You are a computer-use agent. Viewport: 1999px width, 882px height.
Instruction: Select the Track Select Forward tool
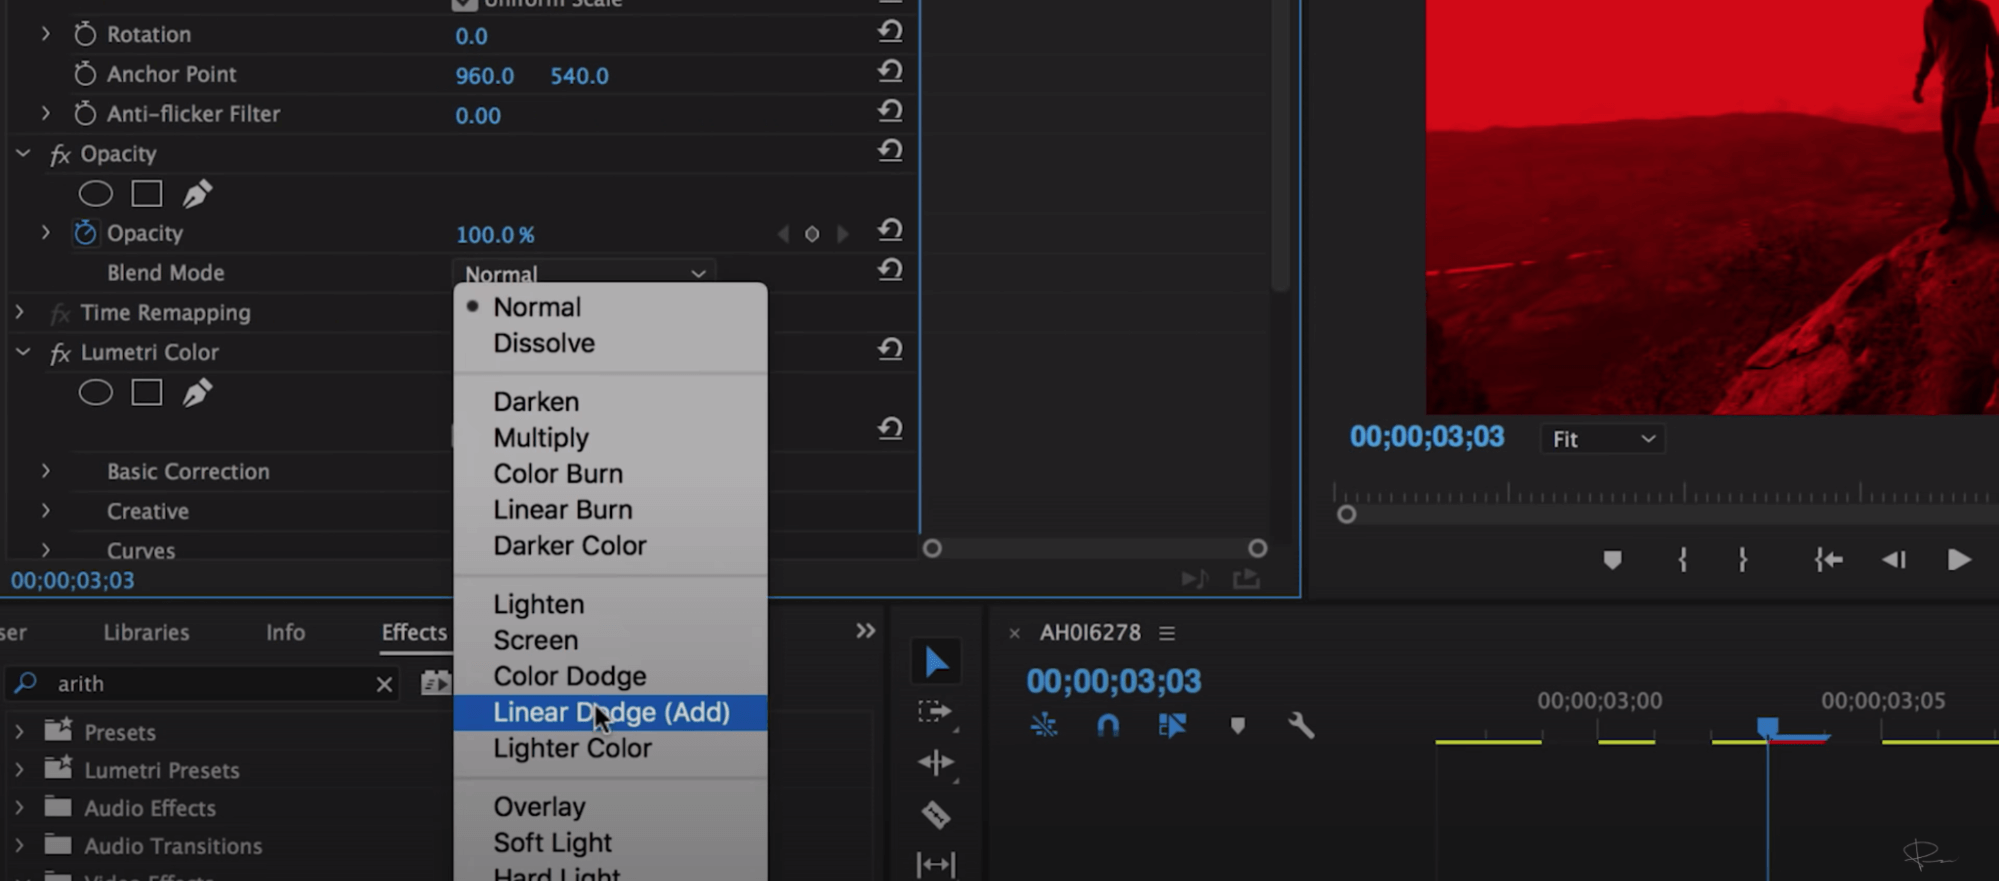(936, 711)
